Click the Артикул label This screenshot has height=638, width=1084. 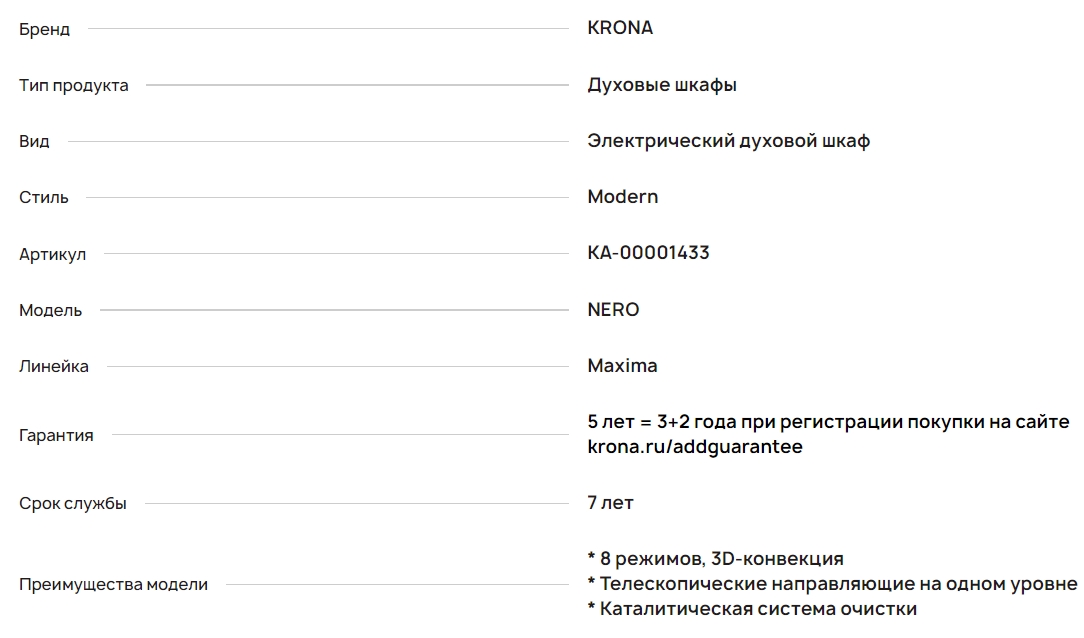[53, 254]
